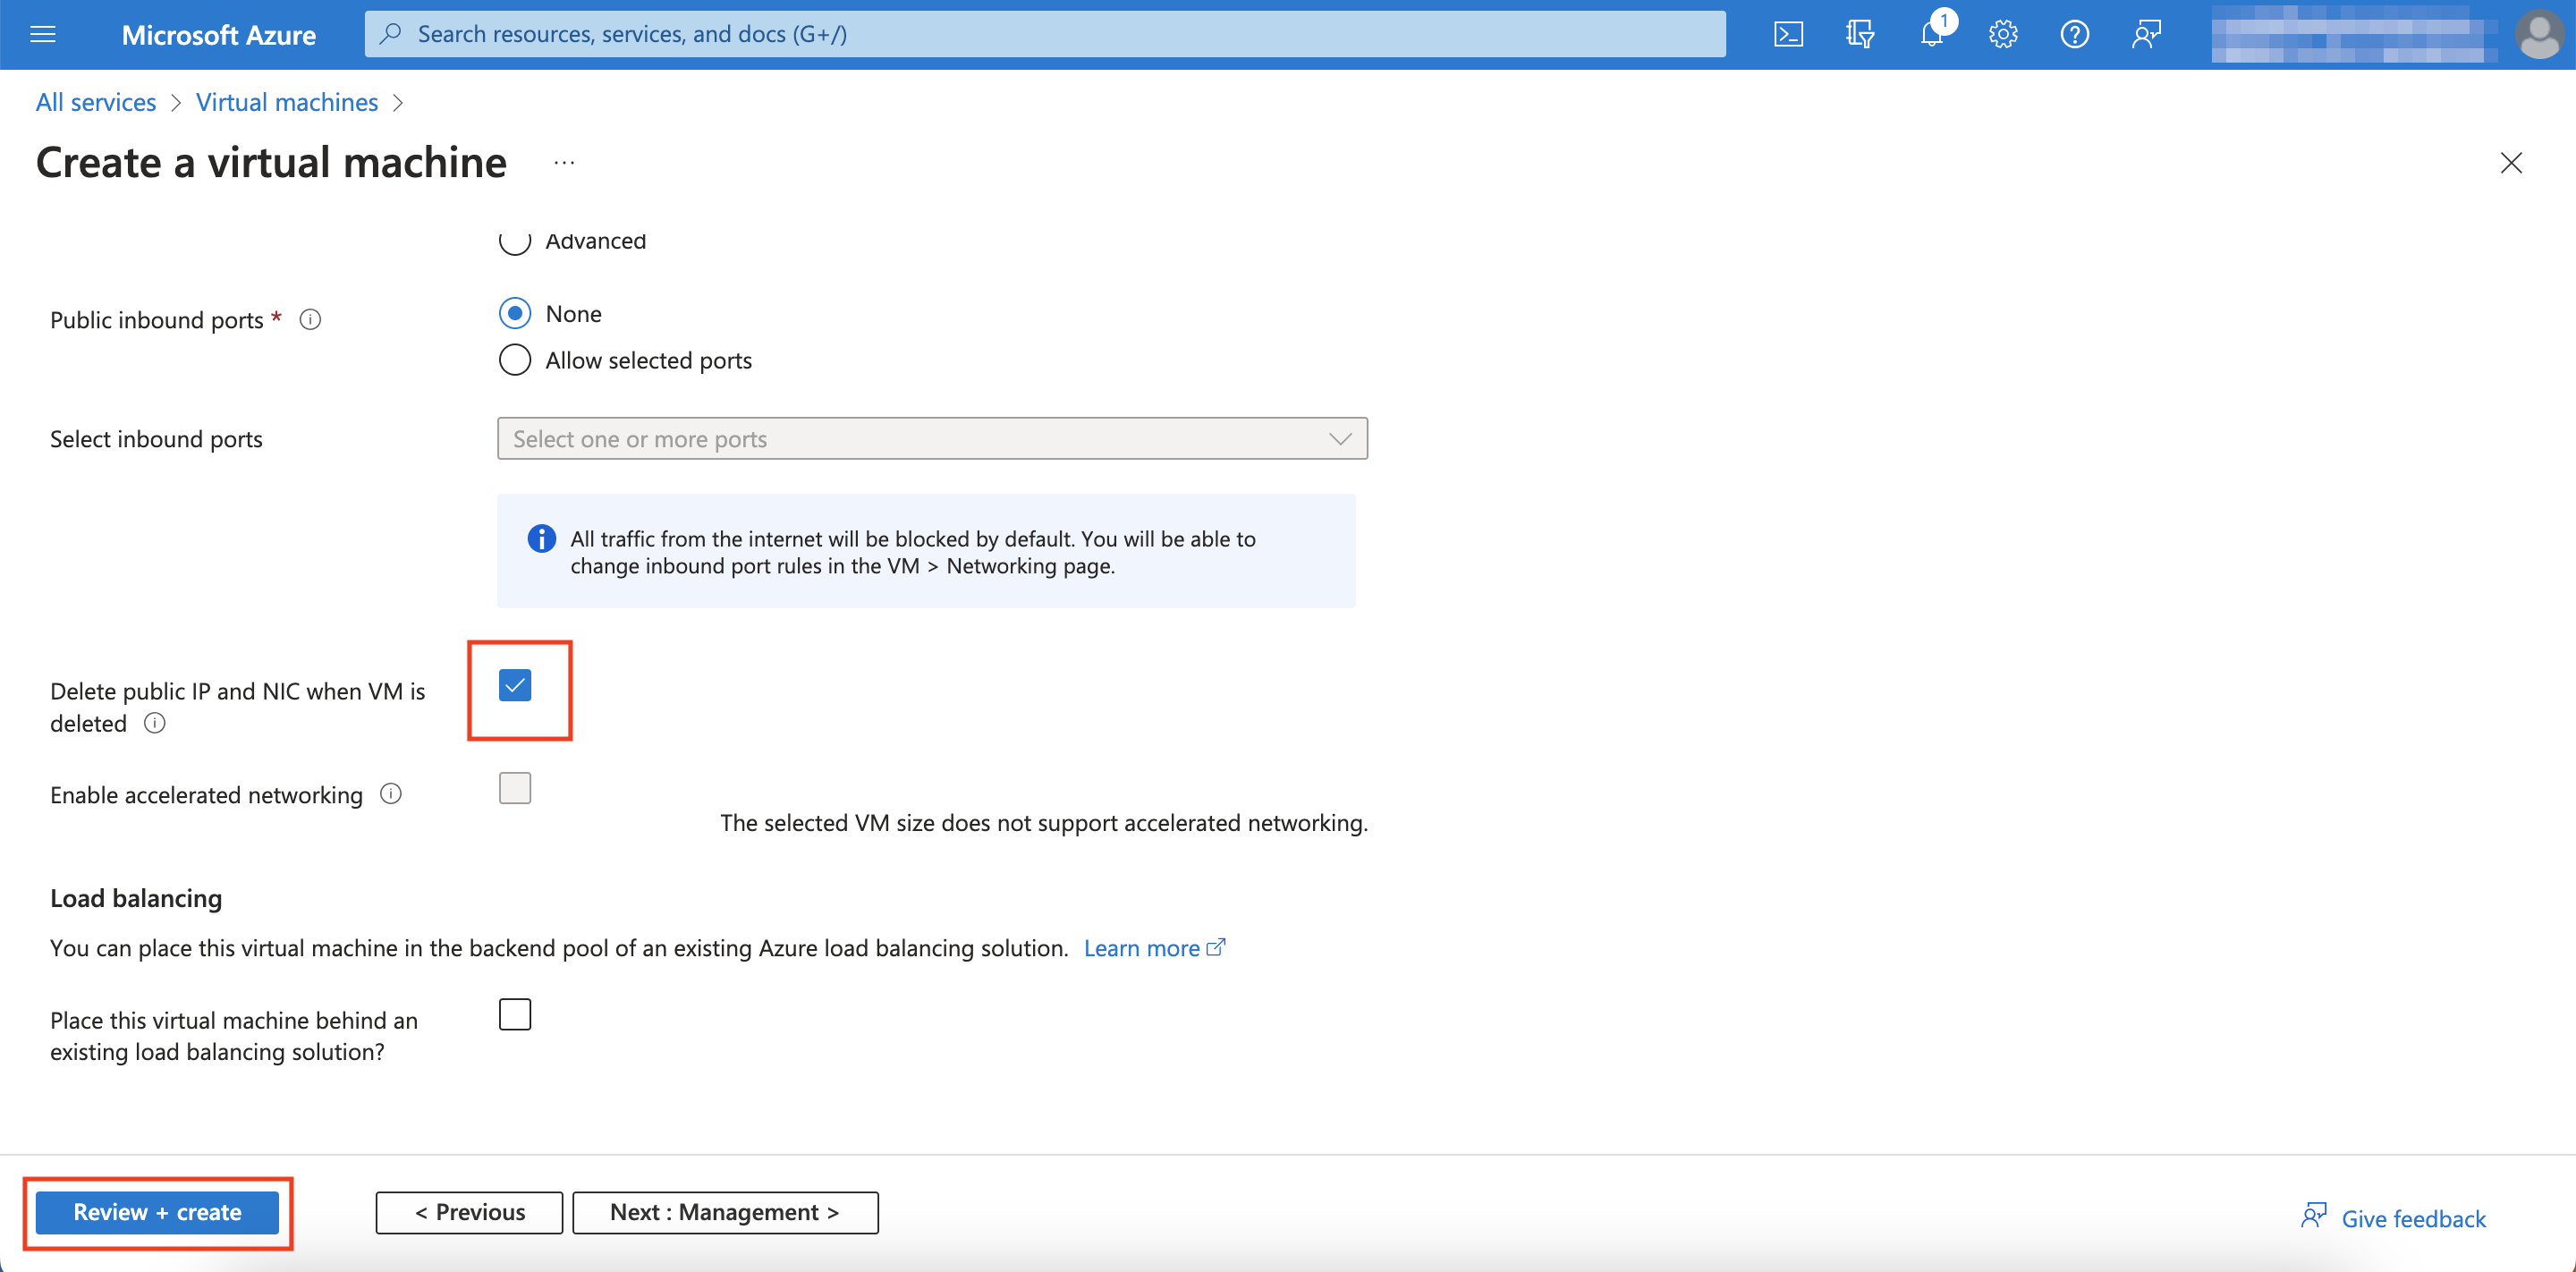Navigate to Virtual machines breadcrumb
Screen dimensions: 2576x1272
pyautogui.click(x=286, y=101)
